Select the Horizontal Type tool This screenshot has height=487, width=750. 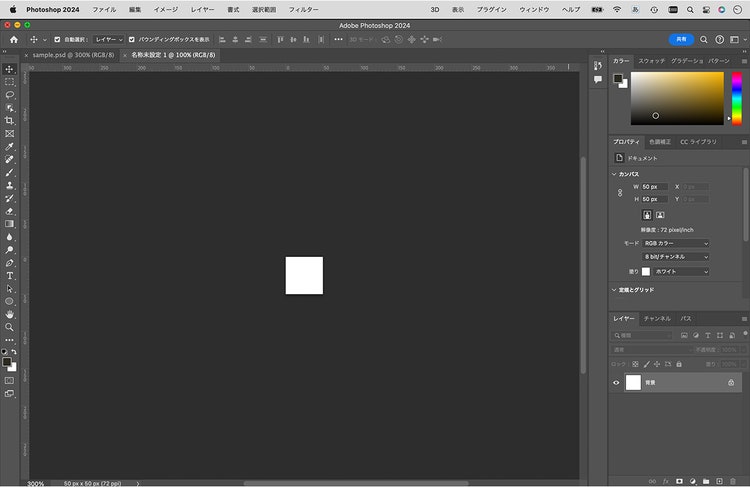coord(9,276)
